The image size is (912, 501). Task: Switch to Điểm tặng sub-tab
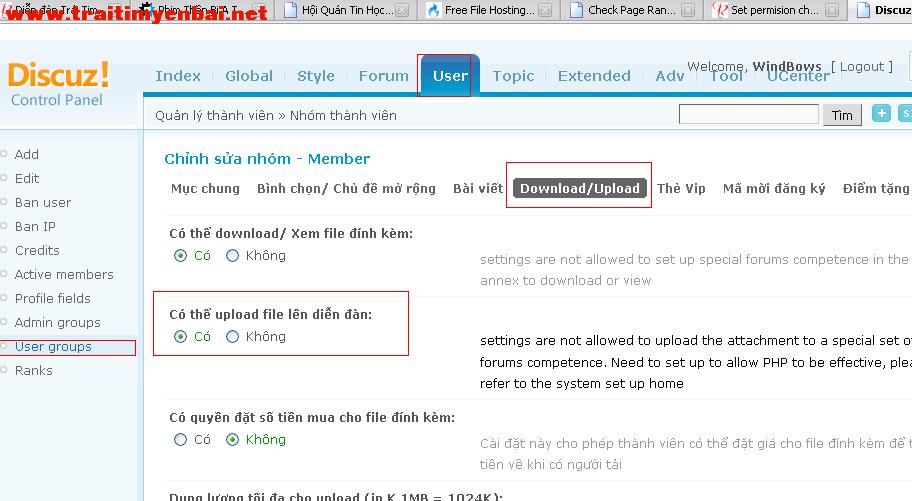875,189
